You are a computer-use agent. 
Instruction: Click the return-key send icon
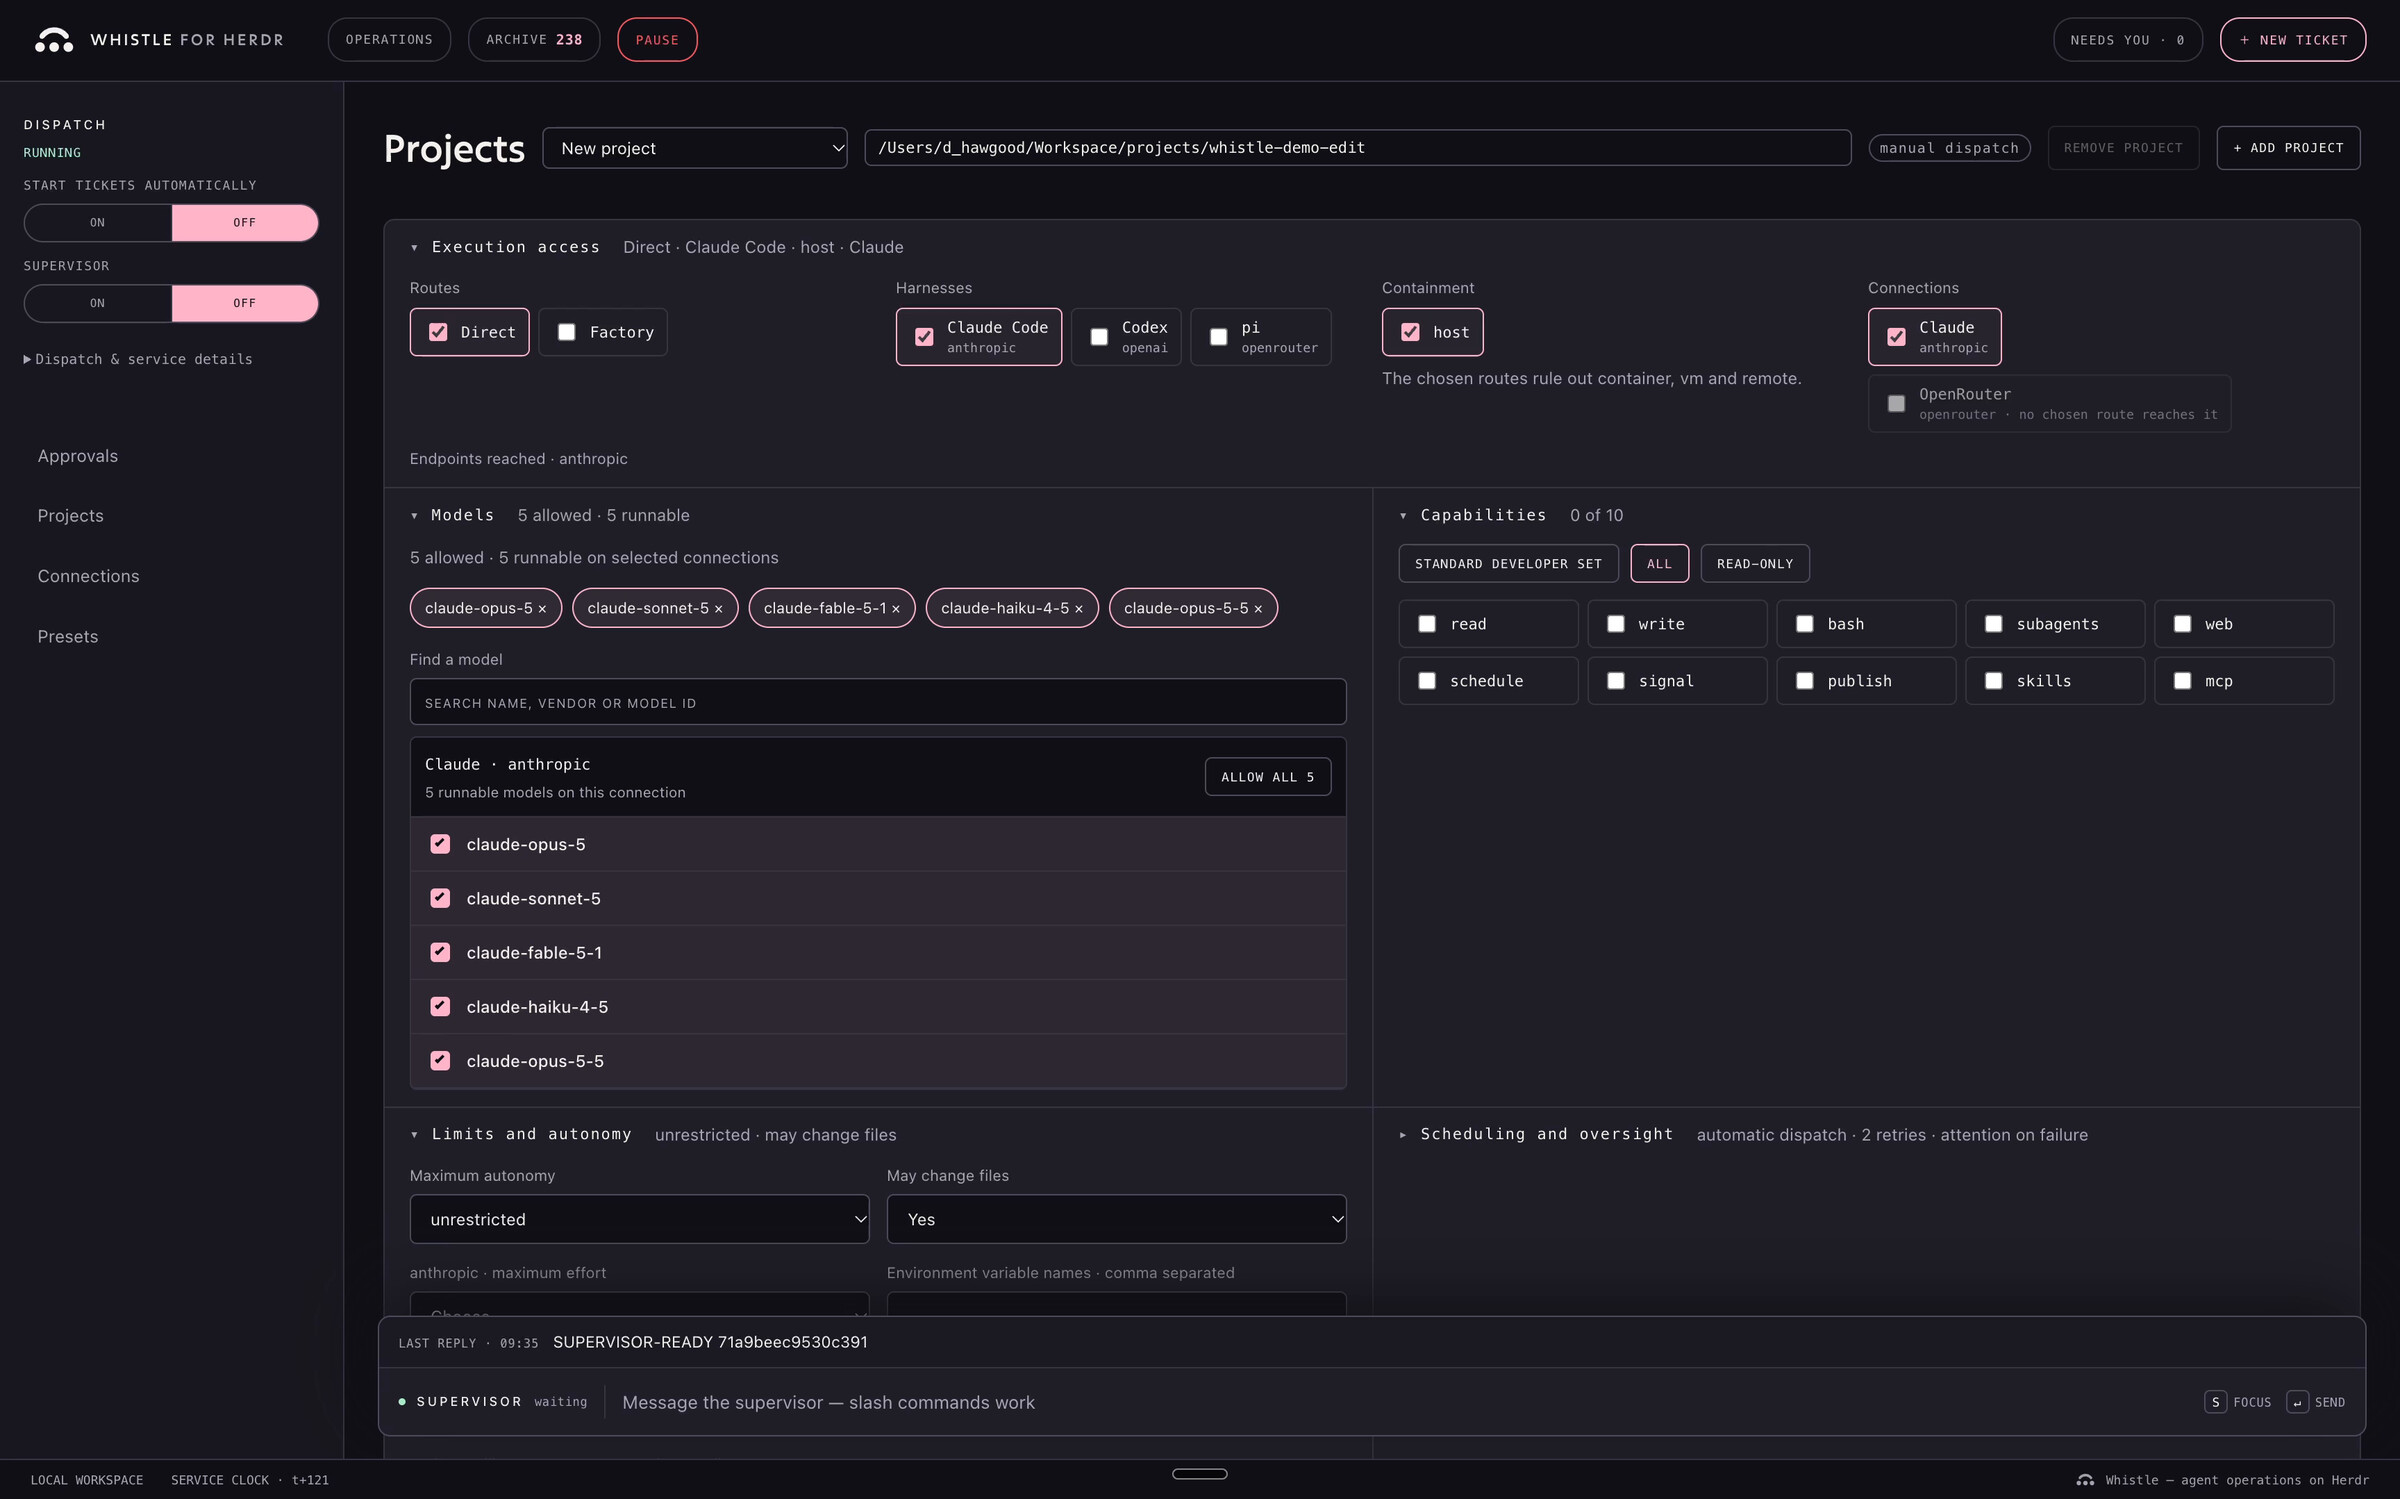(x=2297, y=1402)
